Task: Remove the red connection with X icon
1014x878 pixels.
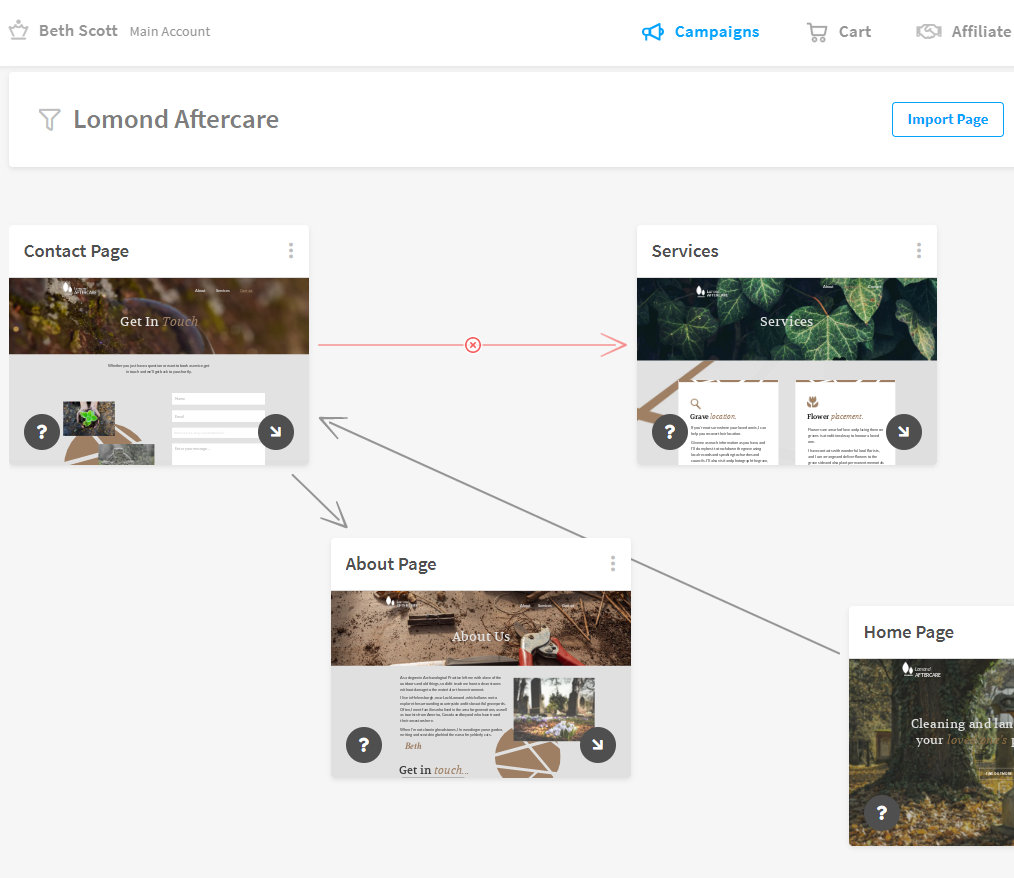Action: (x=473, y=345)
